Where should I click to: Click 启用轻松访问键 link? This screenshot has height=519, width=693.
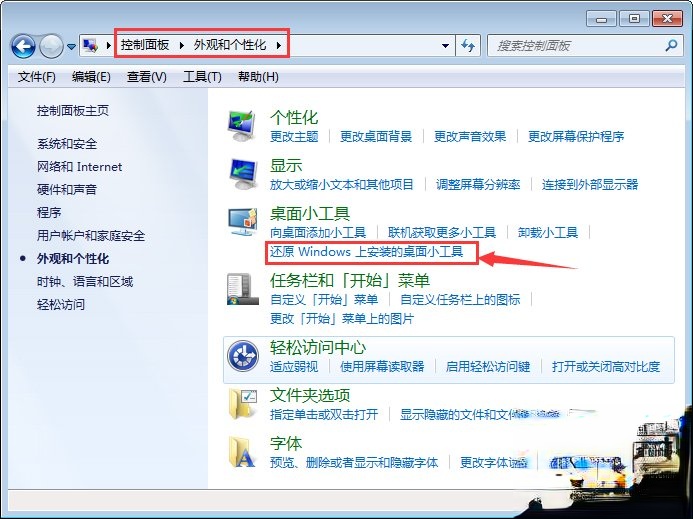(488, 366)
